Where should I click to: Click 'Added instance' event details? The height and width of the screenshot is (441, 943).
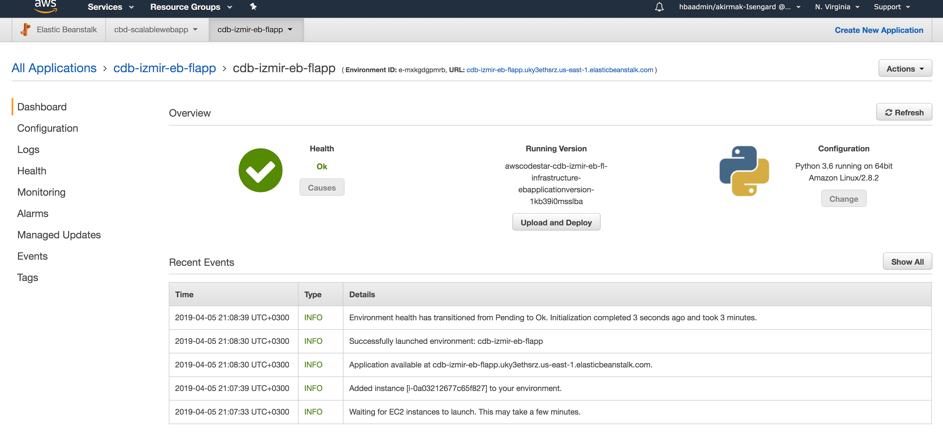coord(455,388)
